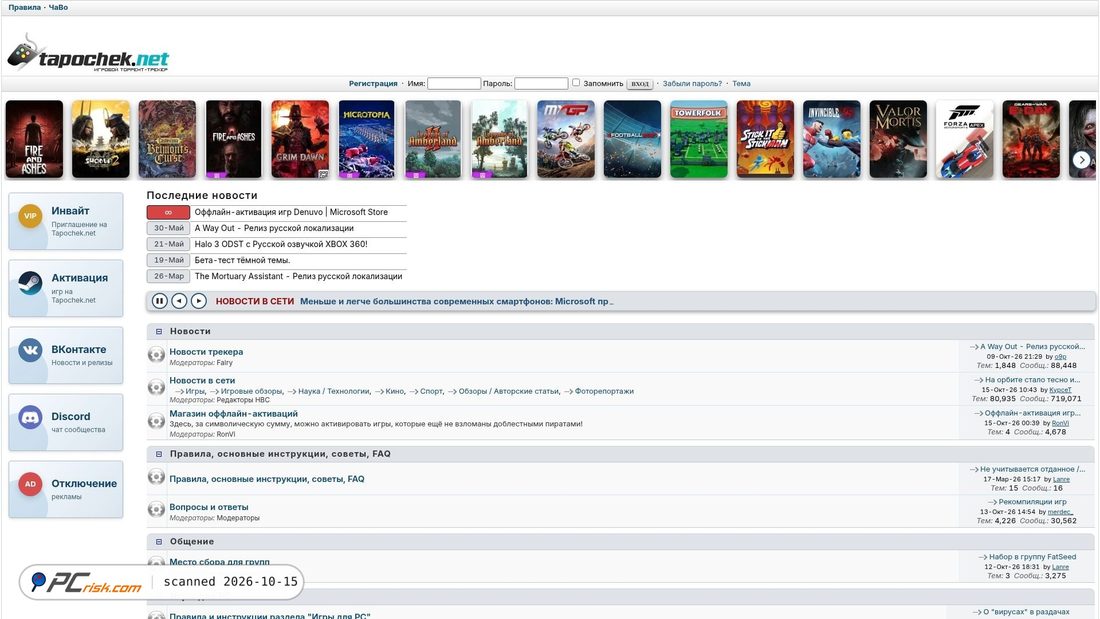
Task: Open news The Mortuary Assistant localization
Action: coord(298,277)
